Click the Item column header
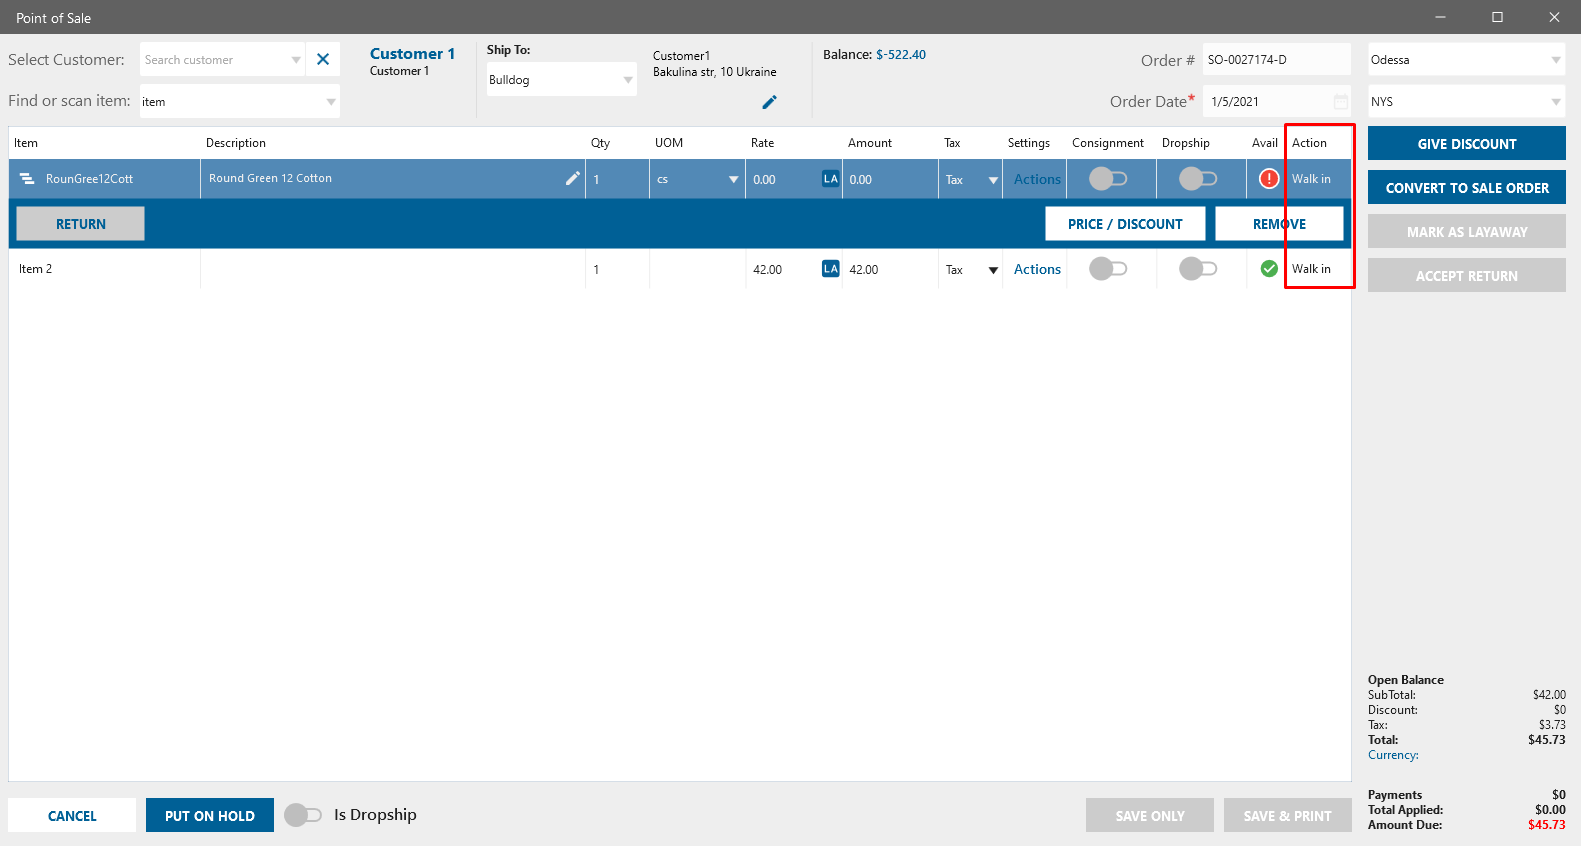This screenshot has width=1581, height=846. point(26,143)
